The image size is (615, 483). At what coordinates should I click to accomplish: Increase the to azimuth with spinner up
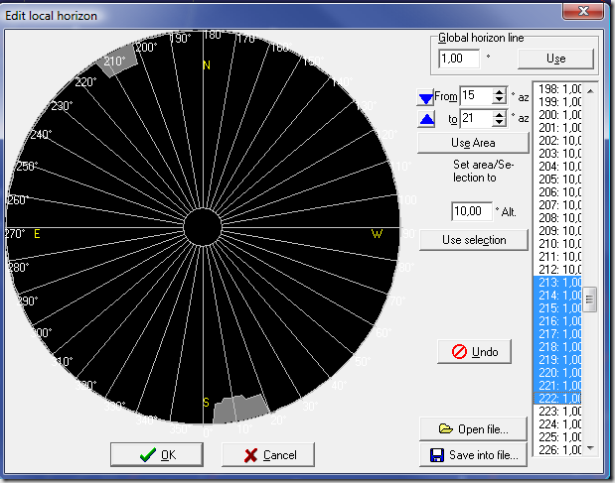coord(500,113)
